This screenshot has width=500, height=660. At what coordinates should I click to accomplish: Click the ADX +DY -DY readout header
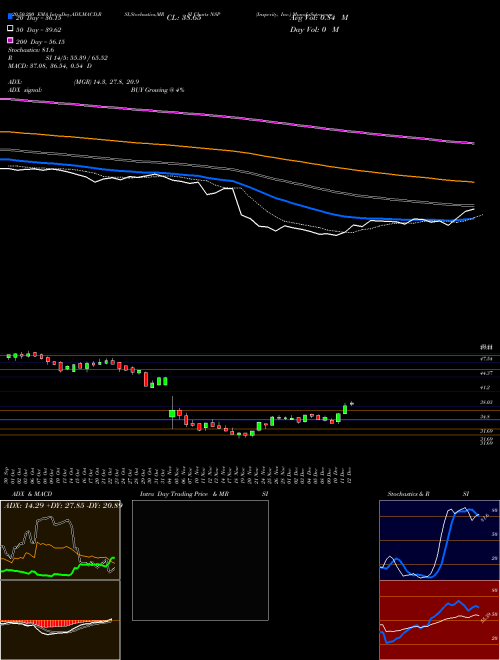click(63, 505)
